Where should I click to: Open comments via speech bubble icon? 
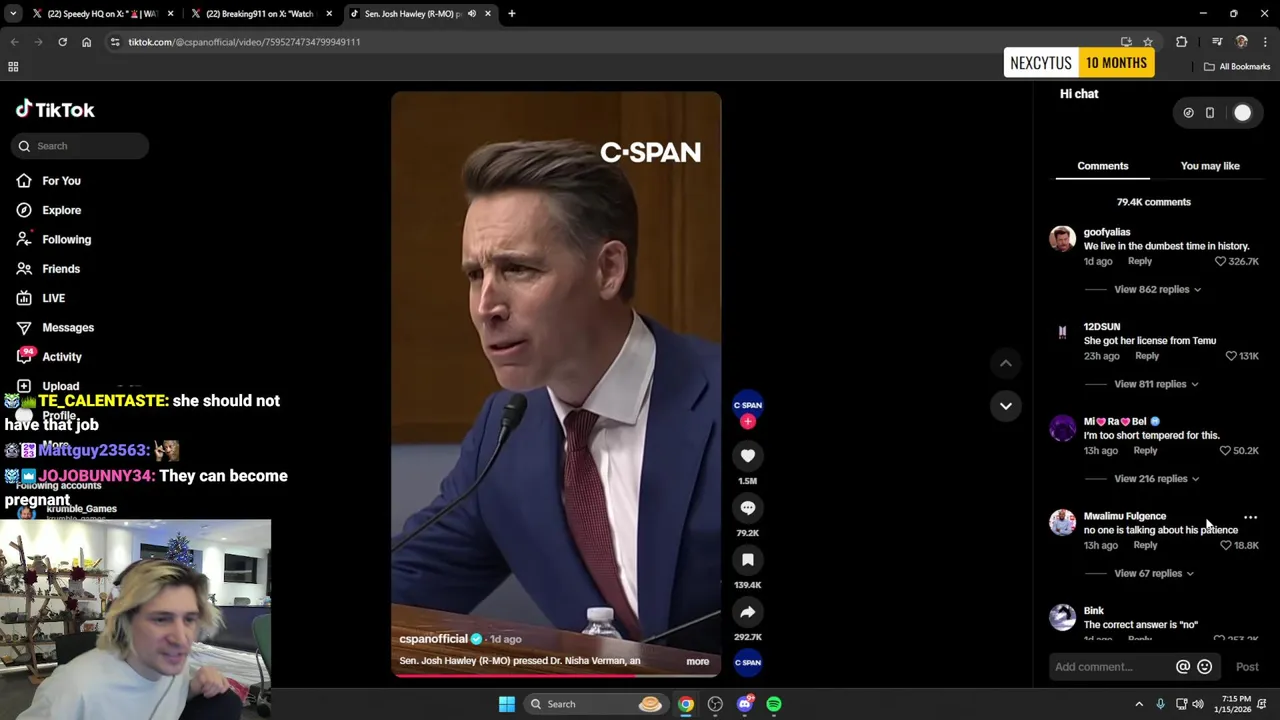[x=748, y=508]
